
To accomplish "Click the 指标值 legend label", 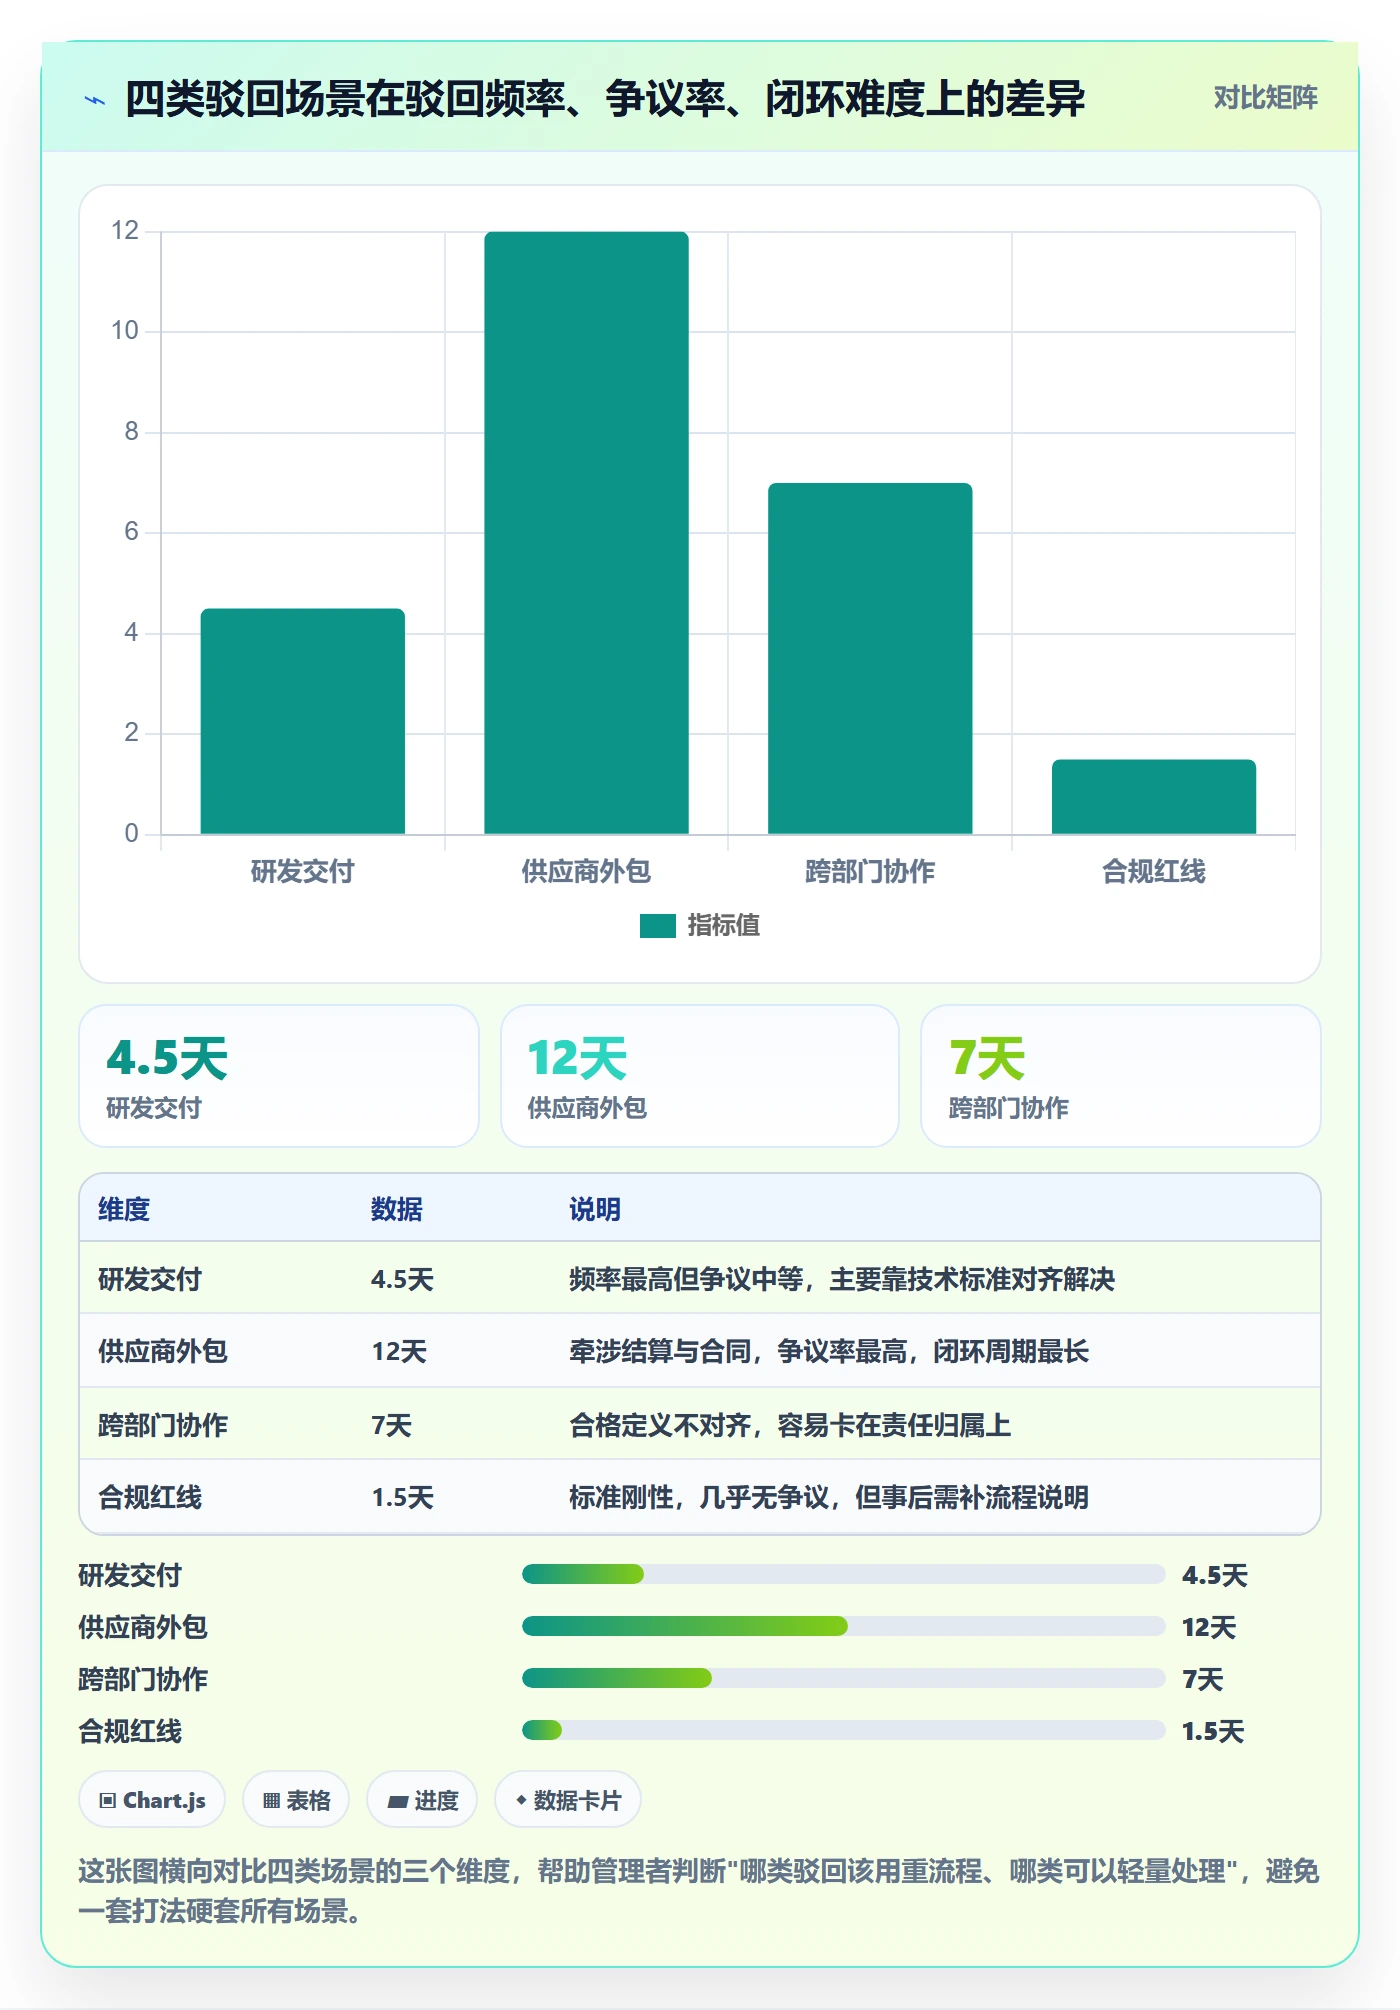I will tap(723, 926).
